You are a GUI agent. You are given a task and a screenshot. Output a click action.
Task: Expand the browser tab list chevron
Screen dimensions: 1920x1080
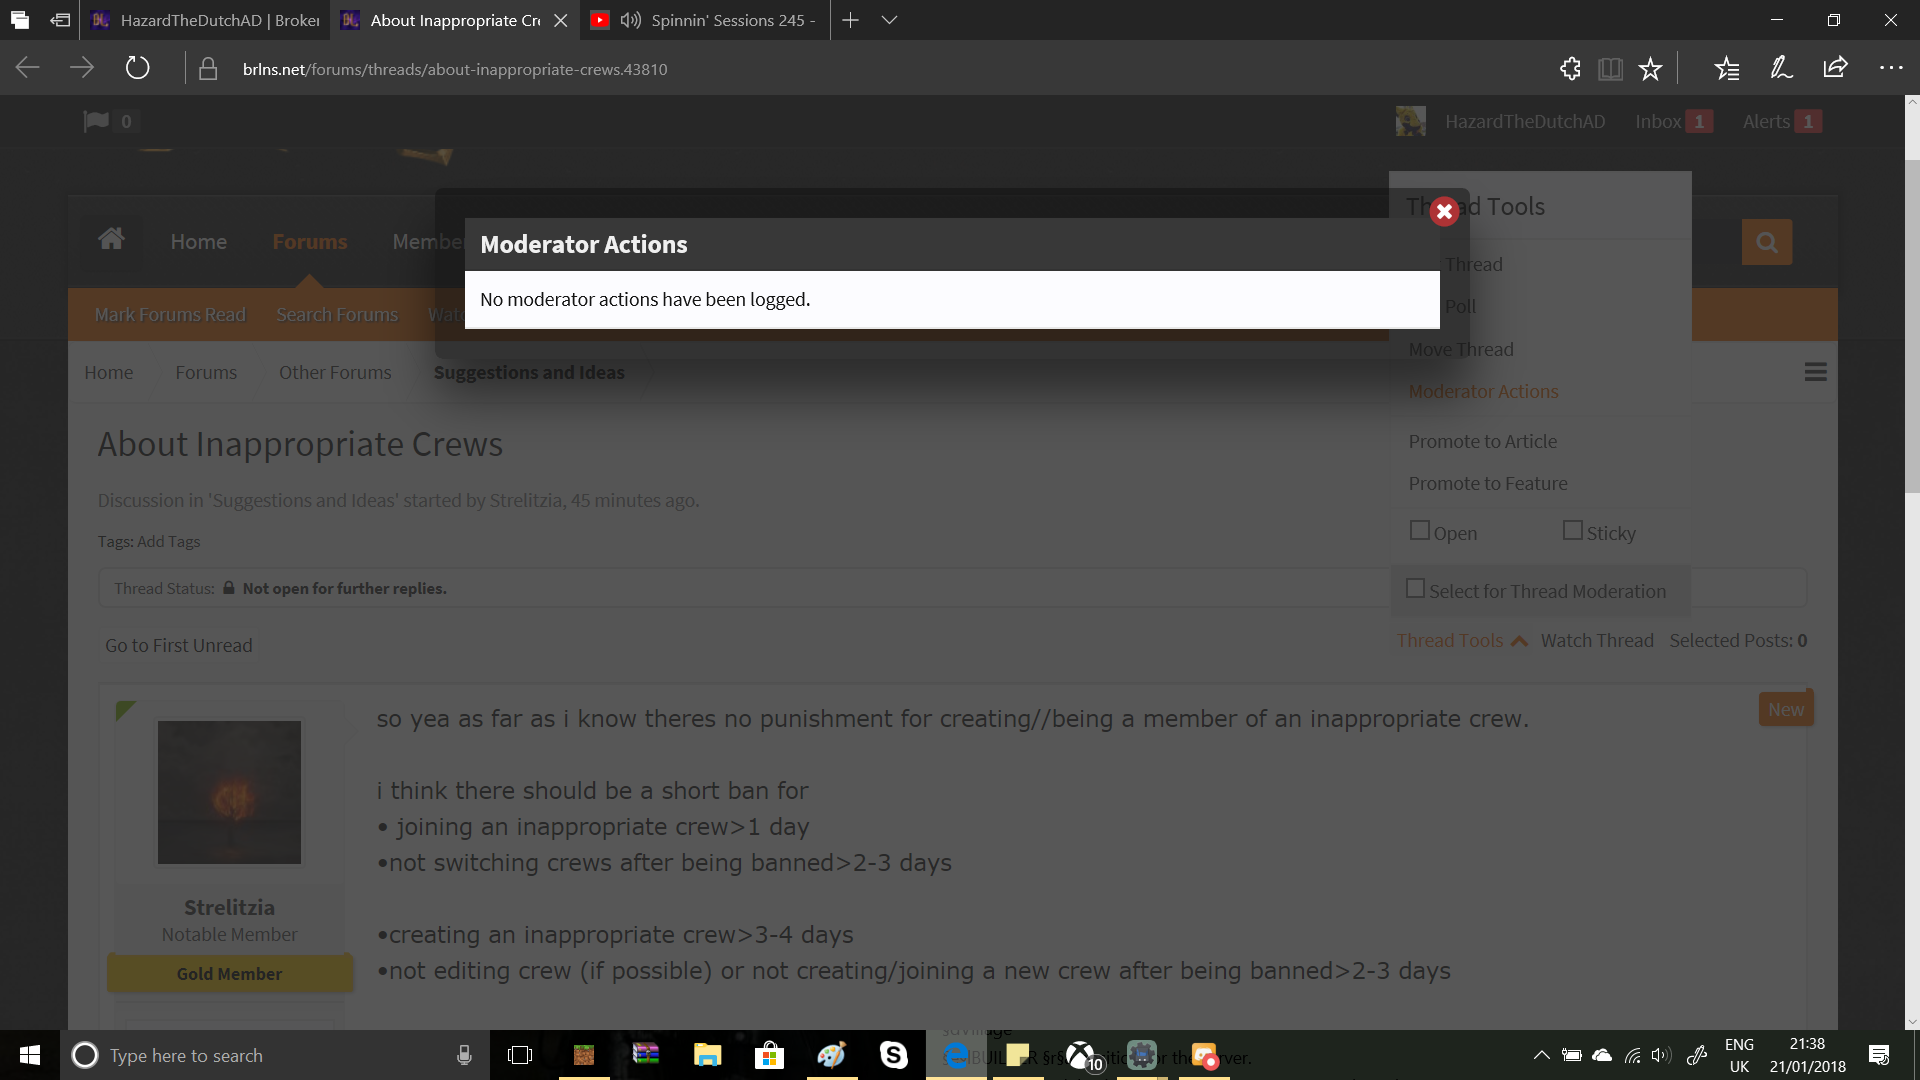(889, 20)
